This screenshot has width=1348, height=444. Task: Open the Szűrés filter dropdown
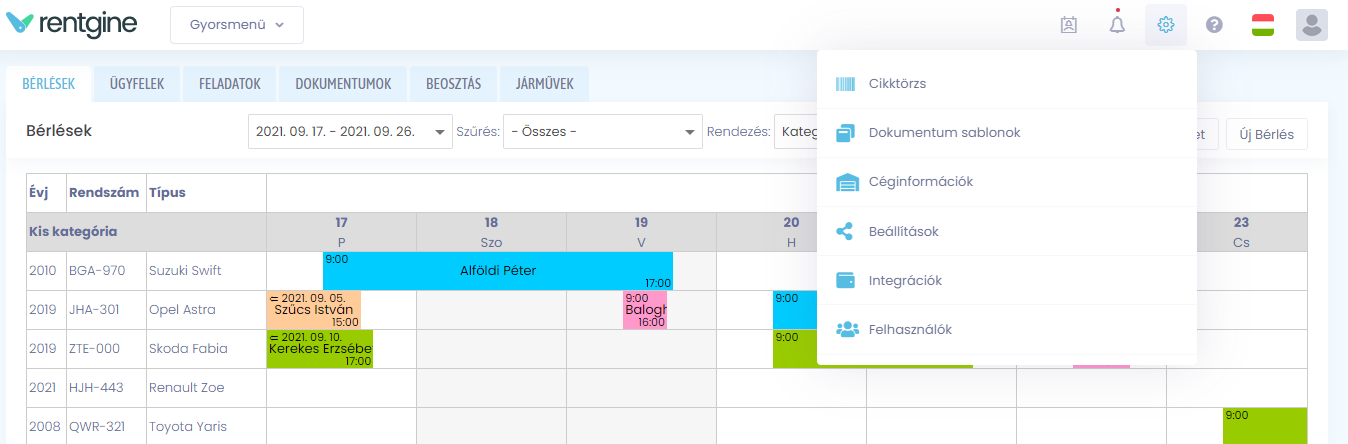tap(602, 132)
